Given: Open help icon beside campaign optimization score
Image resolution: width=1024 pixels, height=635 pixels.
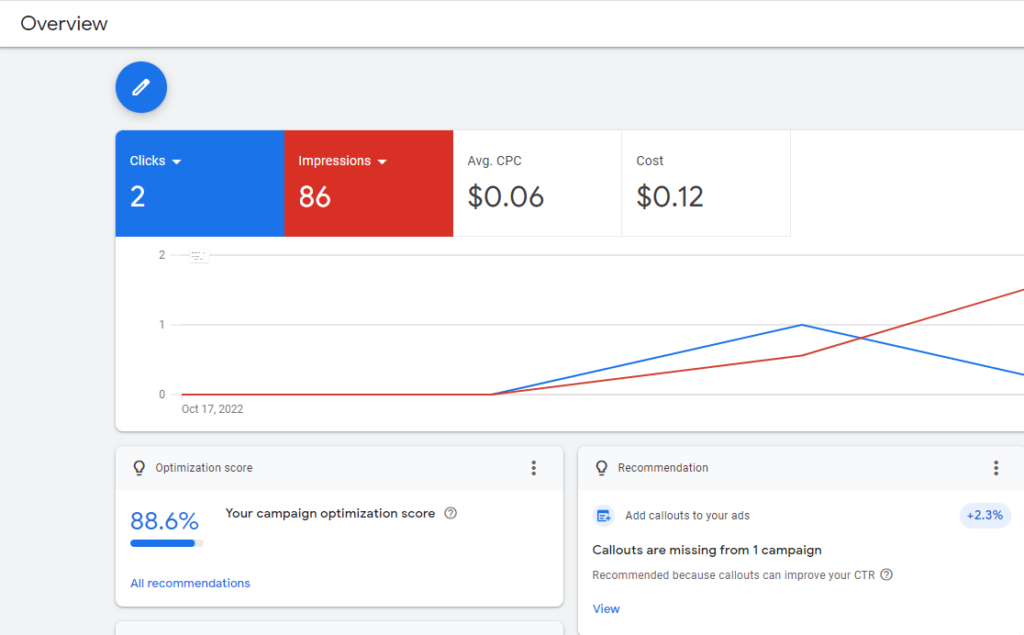Looking at the screenshot, I should click(x=450, y=513).
